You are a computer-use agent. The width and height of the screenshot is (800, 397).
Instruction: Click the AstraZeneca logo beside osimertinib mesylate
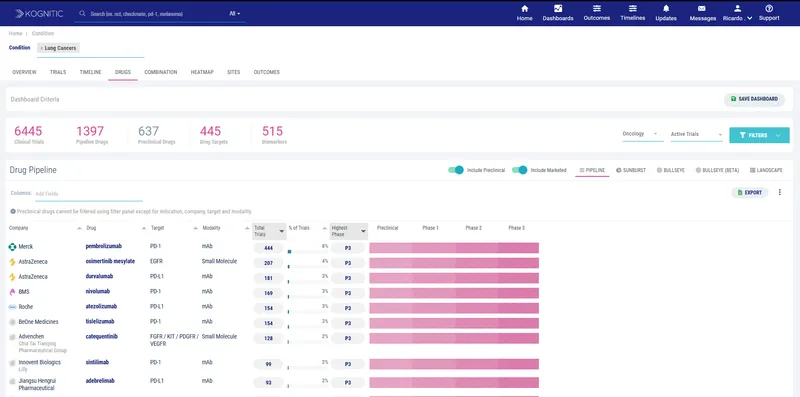pos(12,262)
